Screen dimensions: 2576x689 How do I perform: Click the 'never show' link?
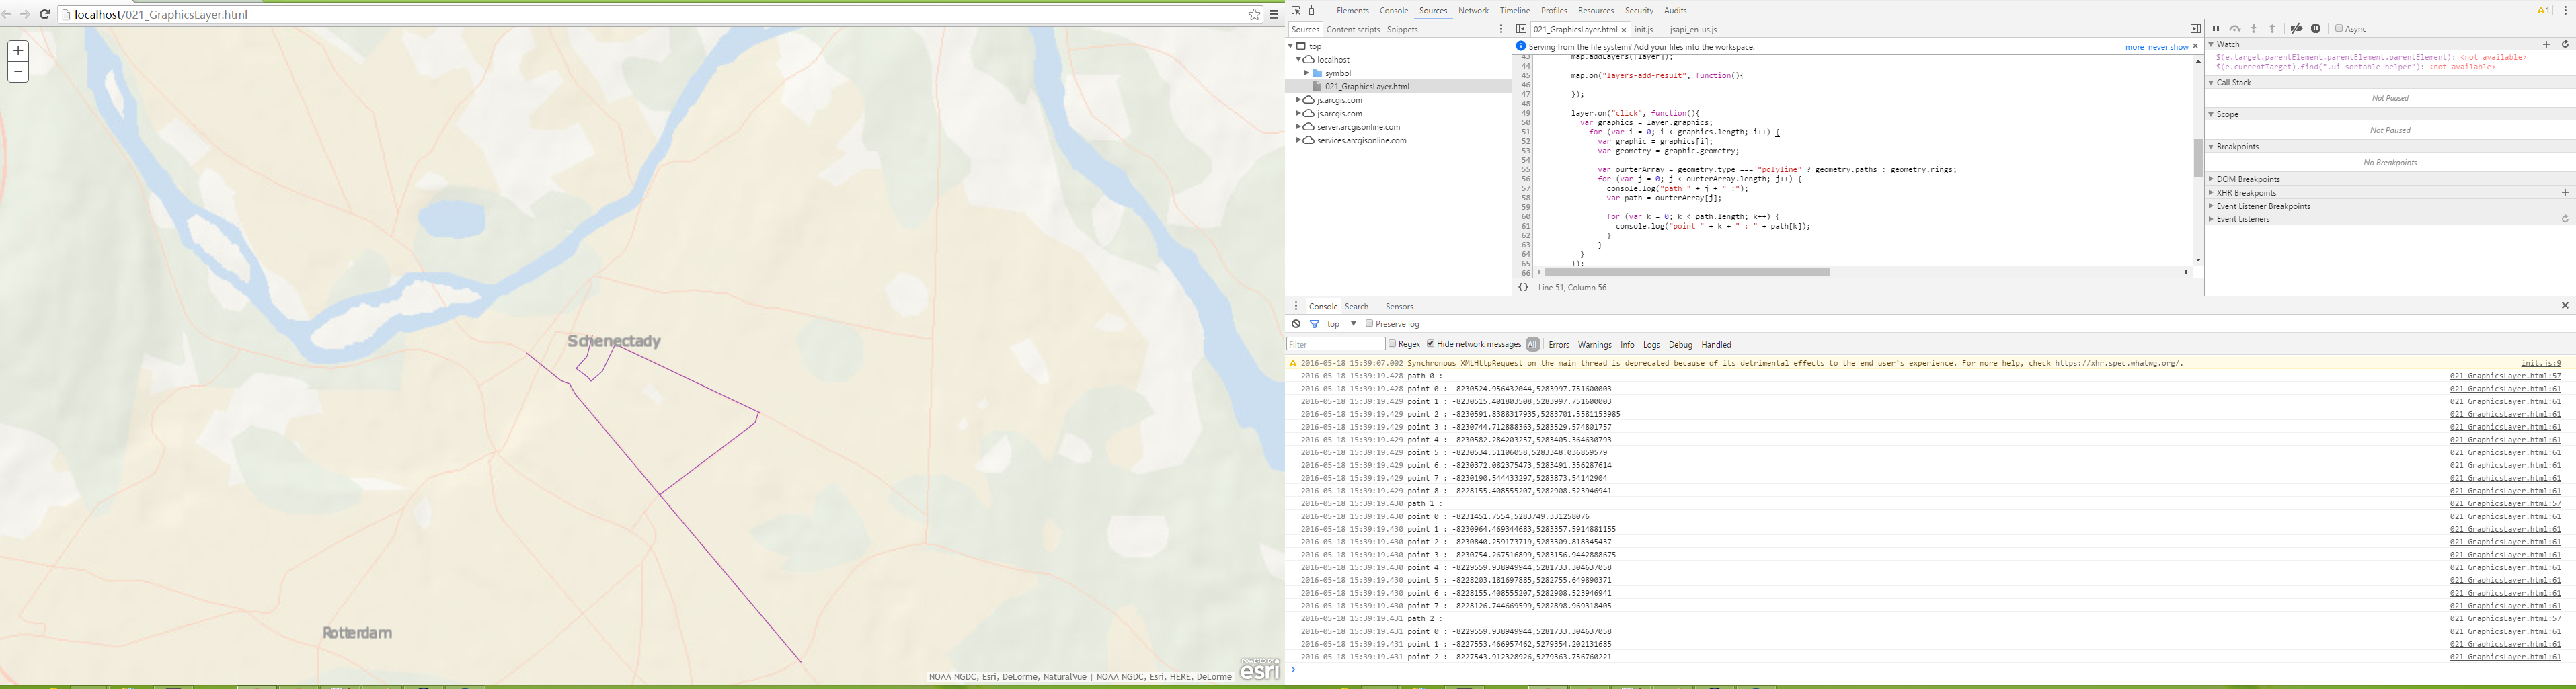2168,47
